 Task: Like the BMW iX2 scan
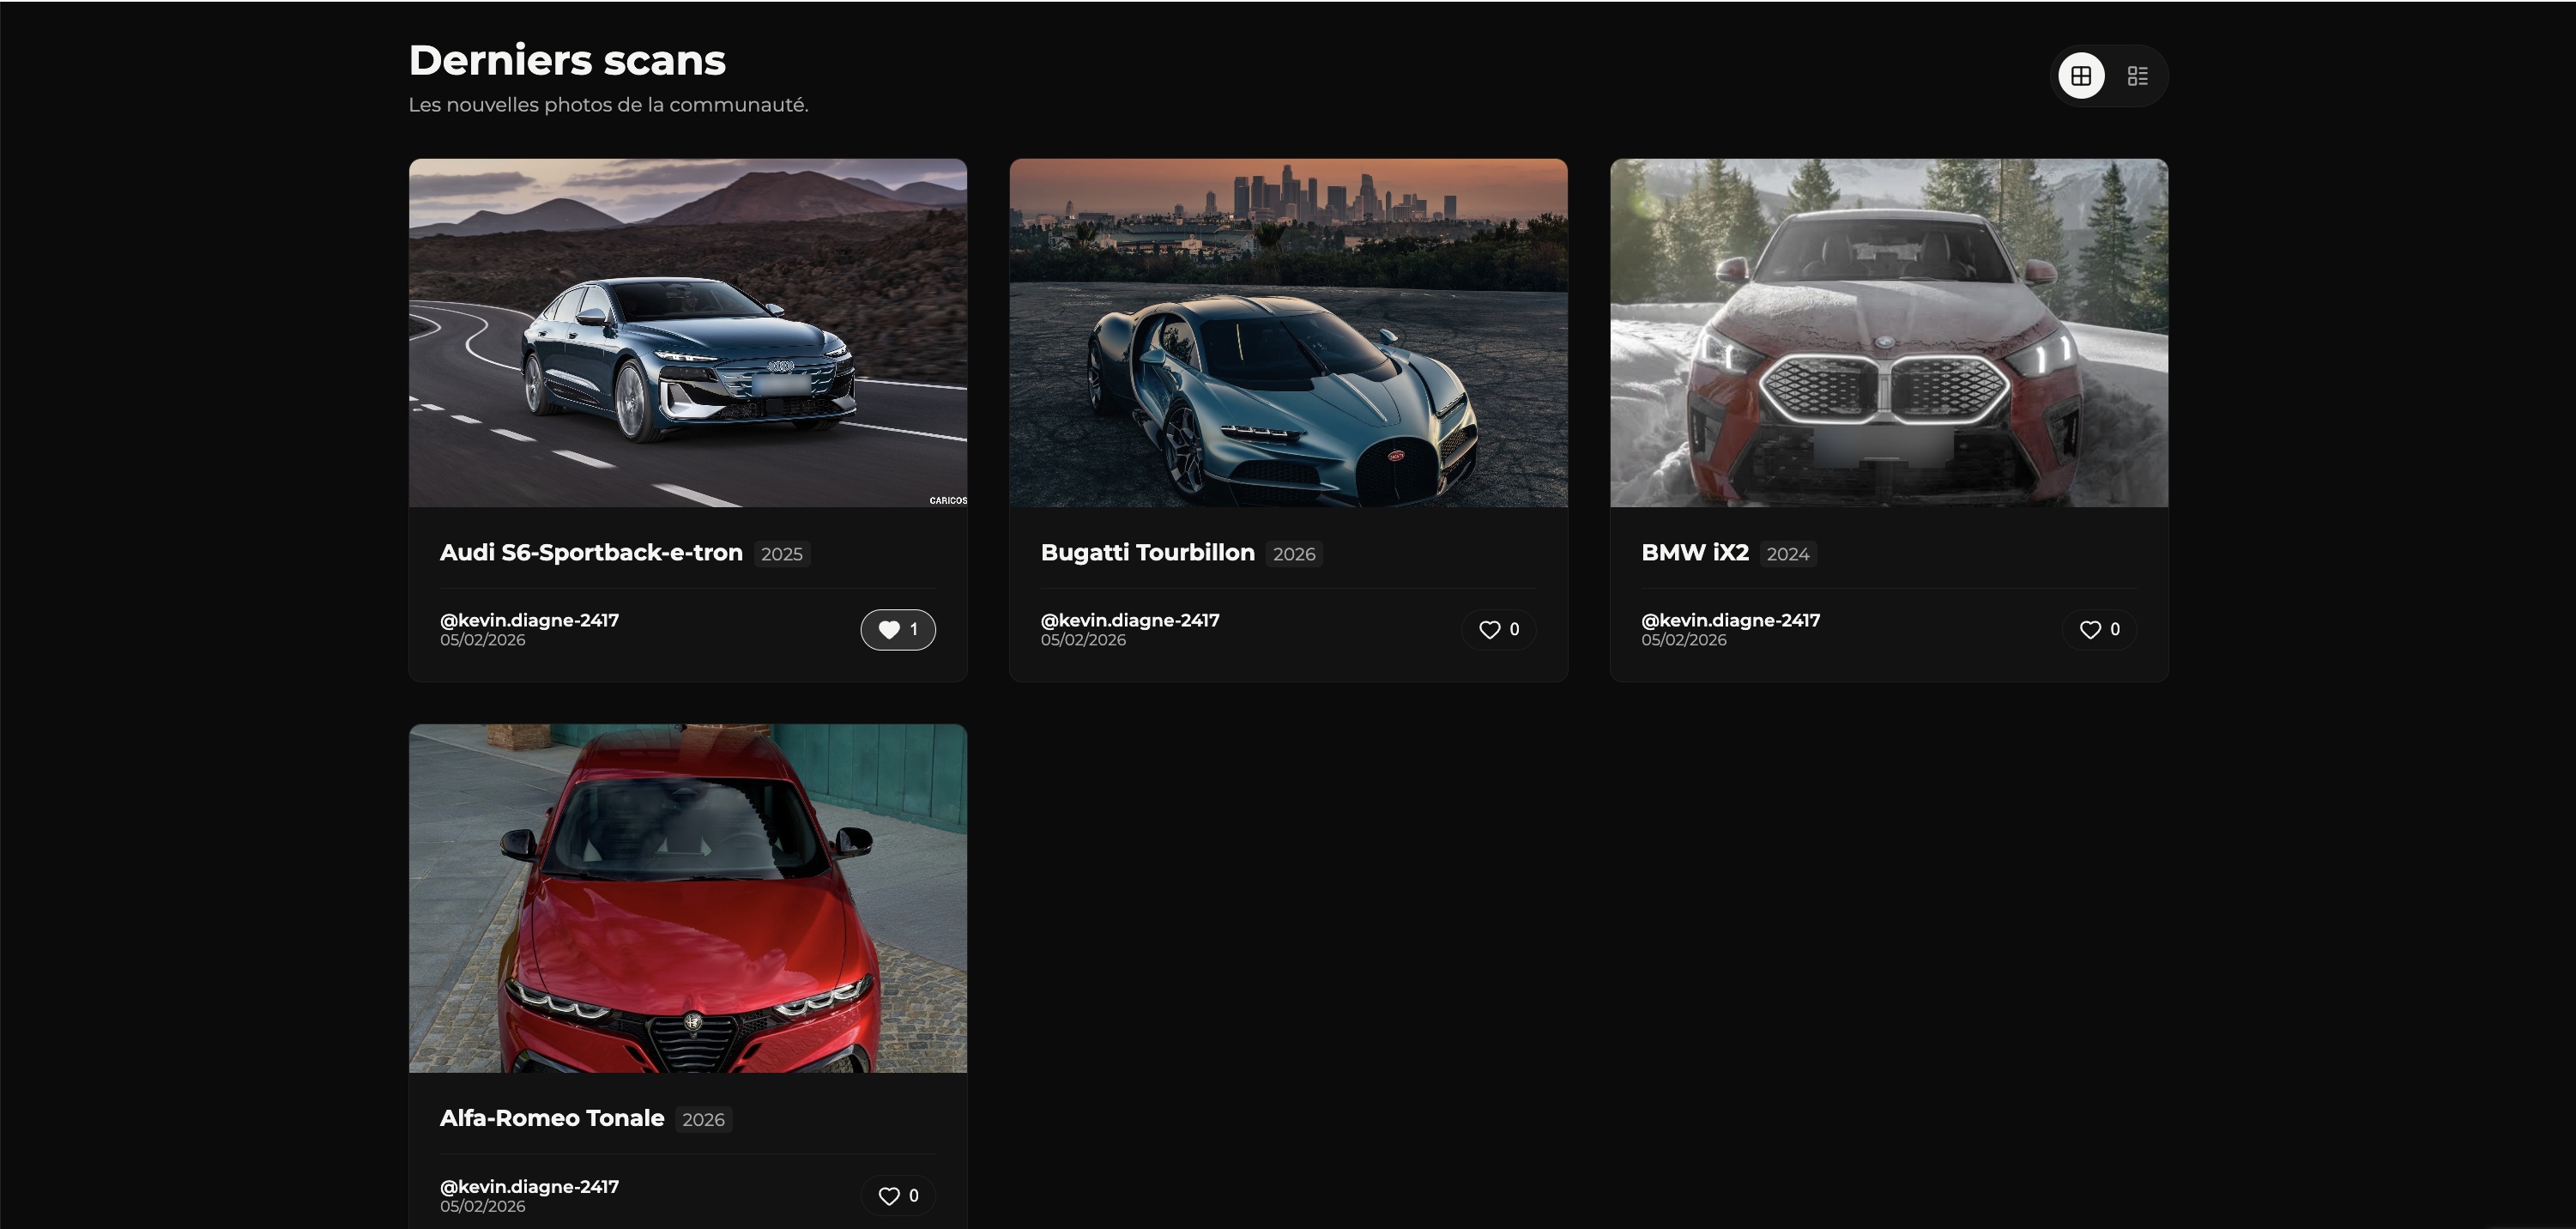tap(2100, 630)
